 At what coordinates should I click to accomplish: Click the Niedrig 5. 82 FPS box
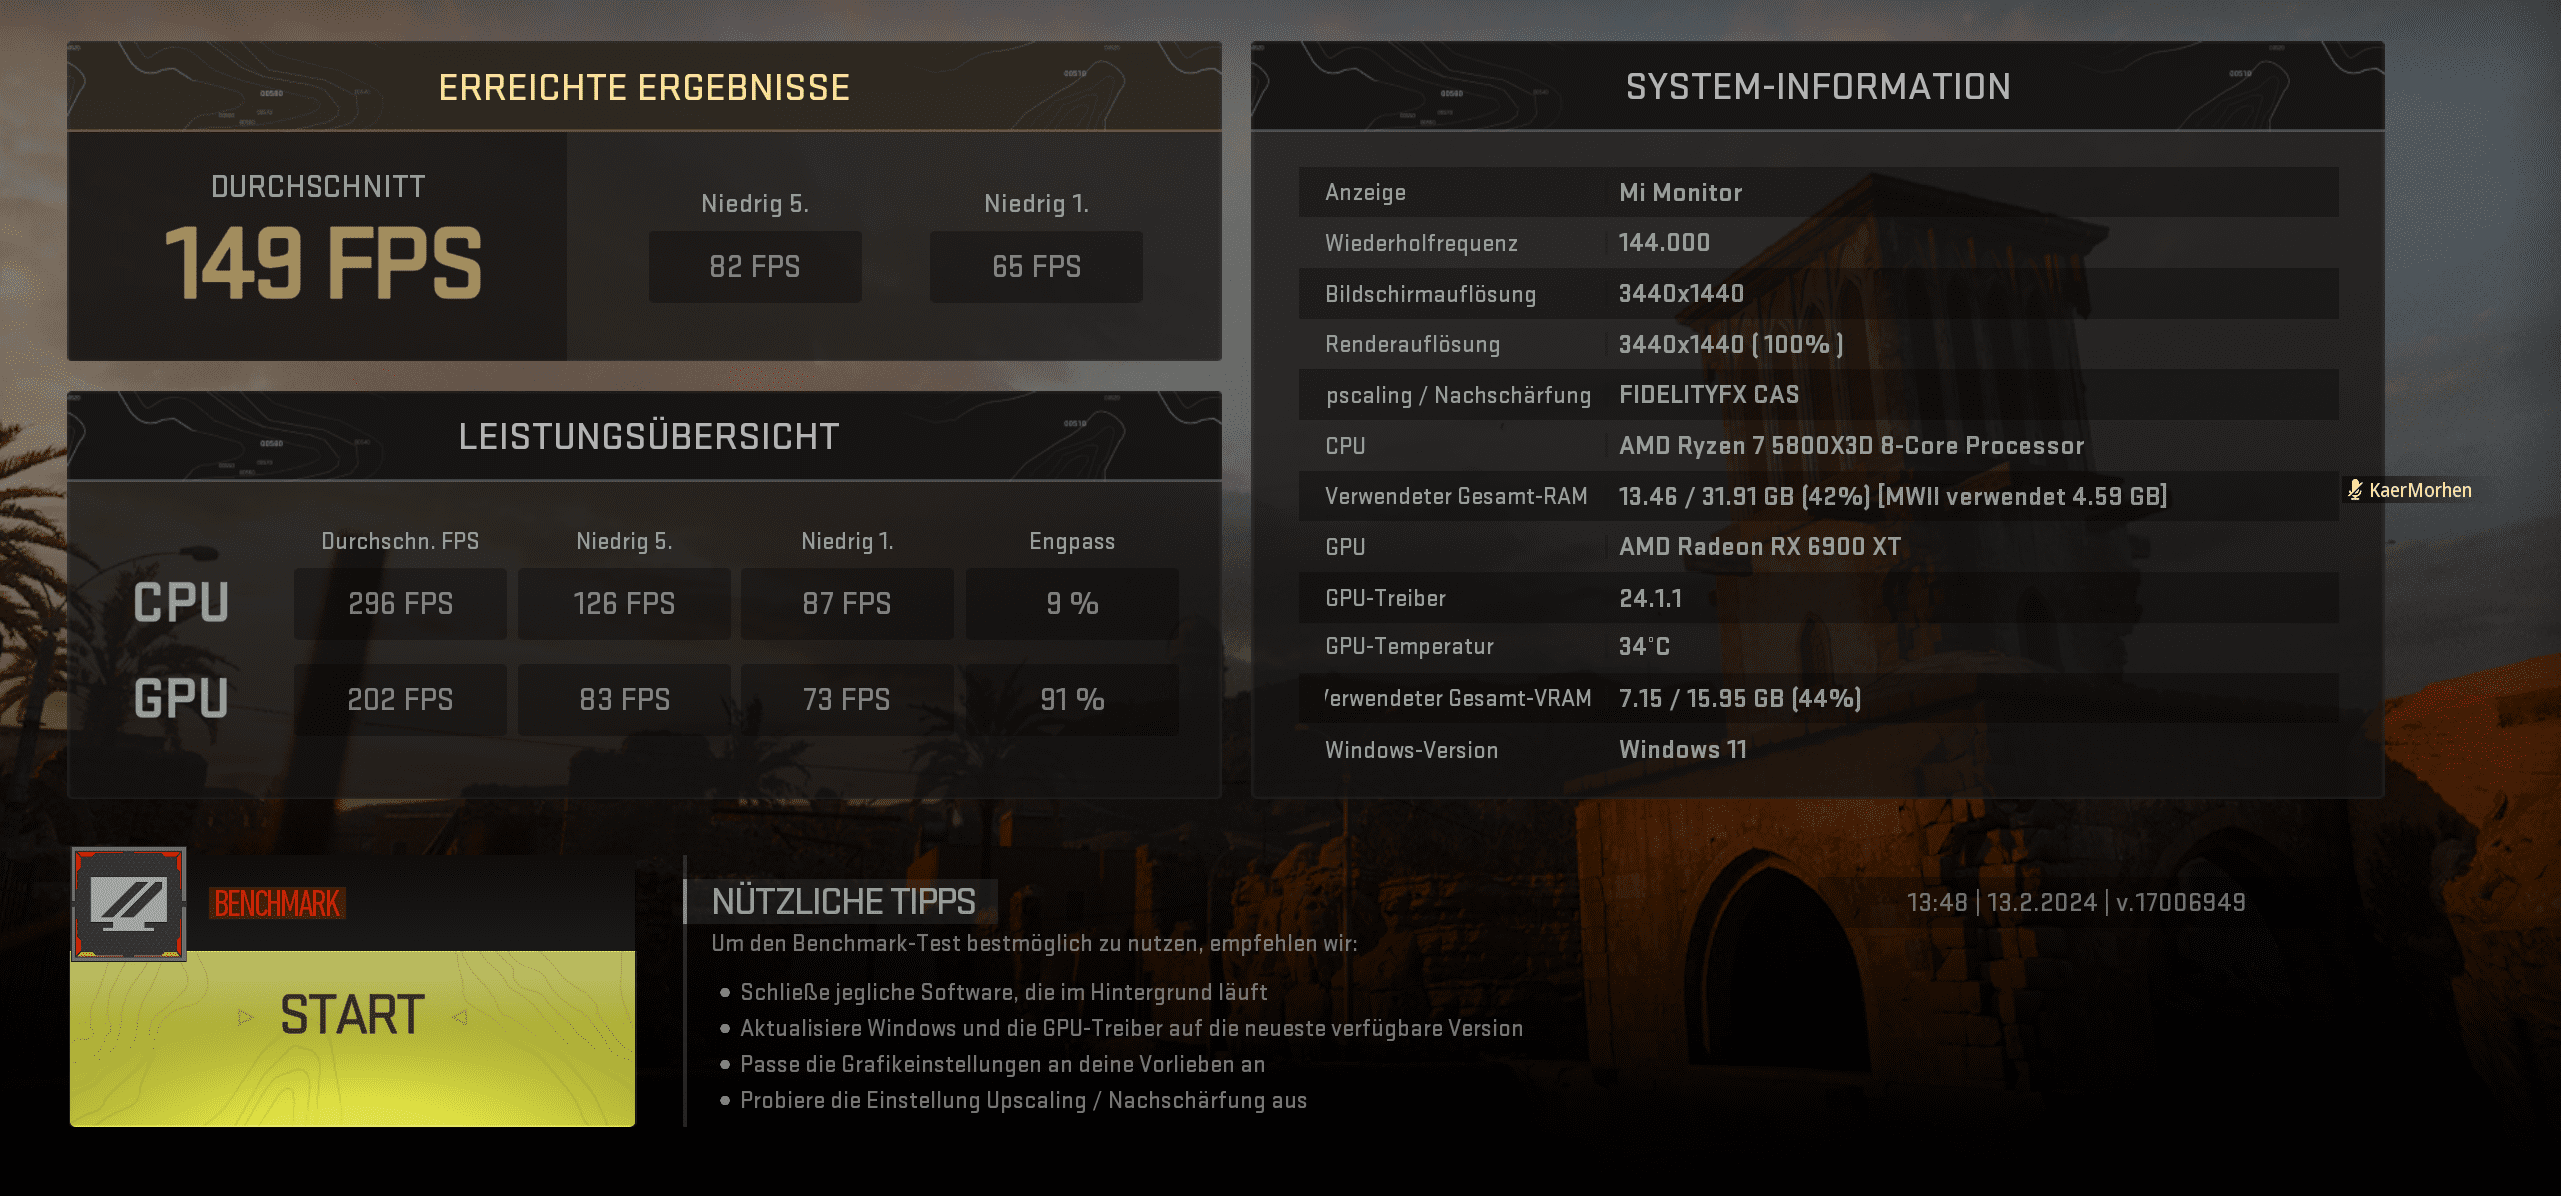[755, 267]
